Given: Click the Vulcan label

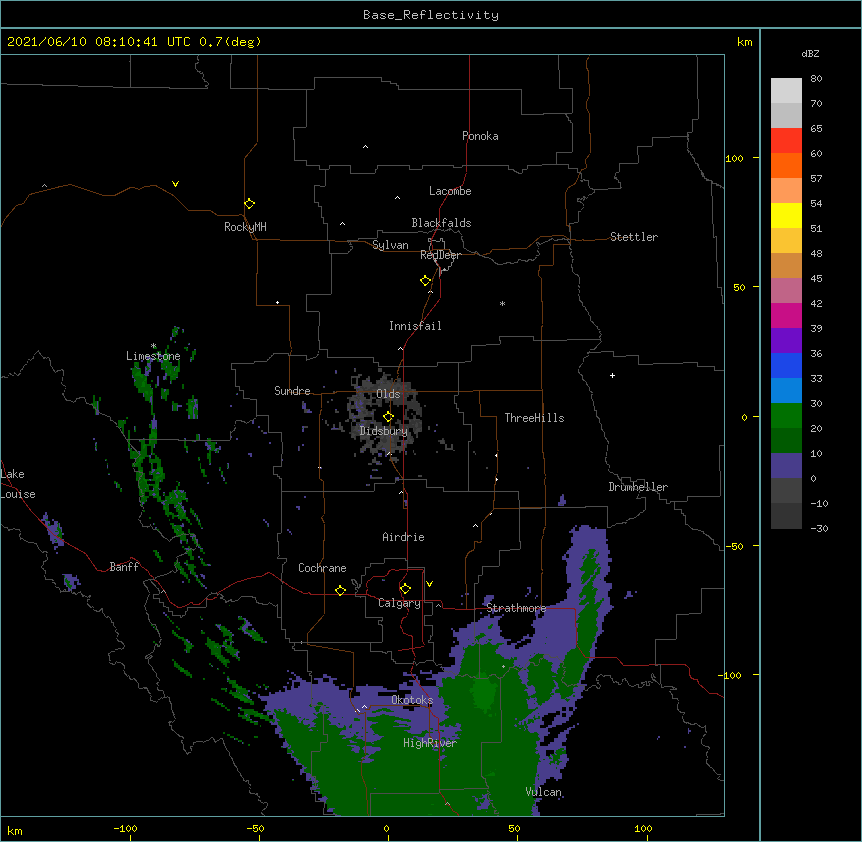Looking at the screenshot, I should pos(543,792).
